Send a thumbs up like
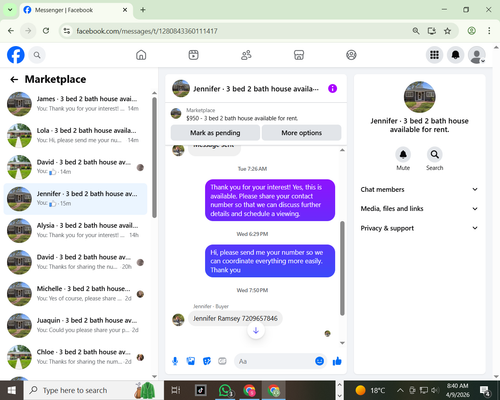Screen dimensions: 500x400 pos(337,361)
